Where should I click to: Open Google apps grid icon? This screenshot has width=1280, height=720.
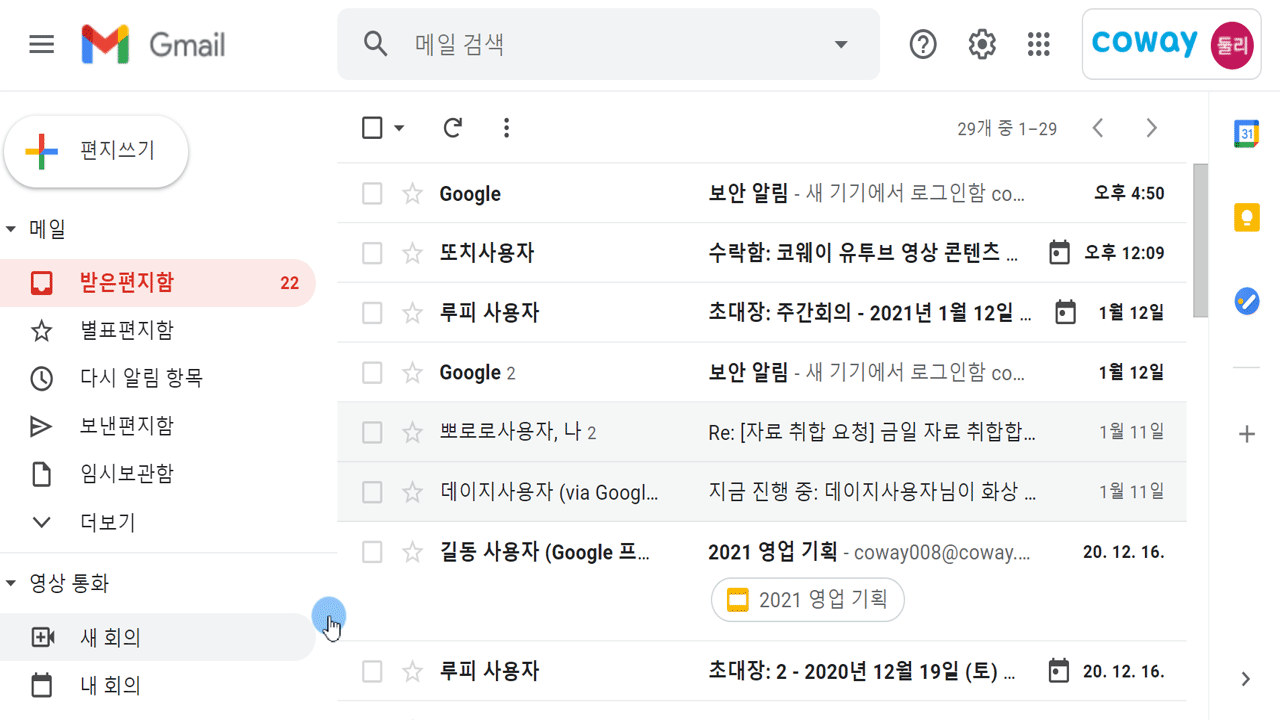(x=1039, y=44)
